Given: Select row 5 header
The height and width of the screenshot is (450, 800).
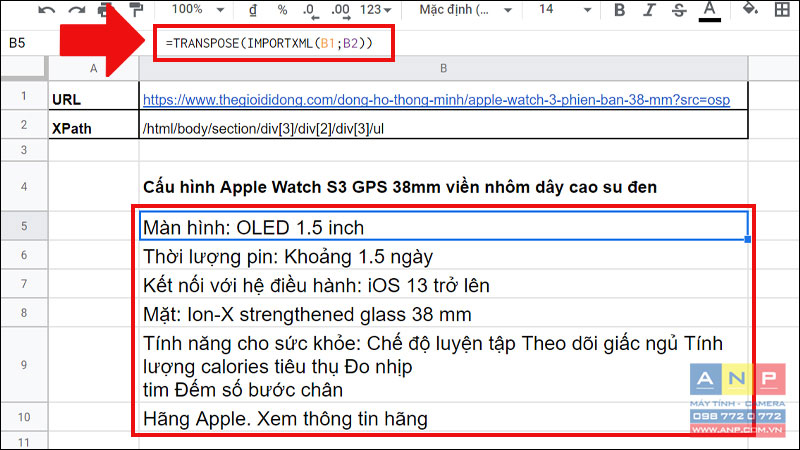Looking at the screenshot, I should (24, 226).
